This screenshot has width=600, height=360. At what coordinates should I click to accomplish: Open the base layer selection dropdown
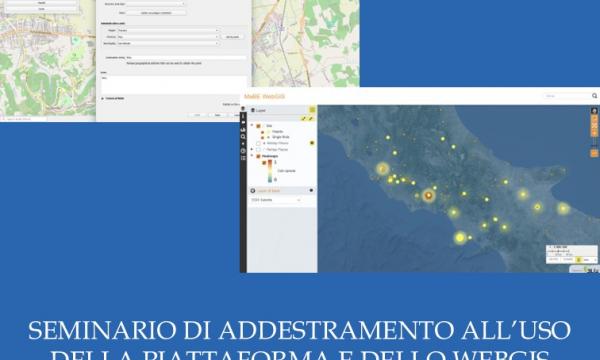(x=276, y=200)
